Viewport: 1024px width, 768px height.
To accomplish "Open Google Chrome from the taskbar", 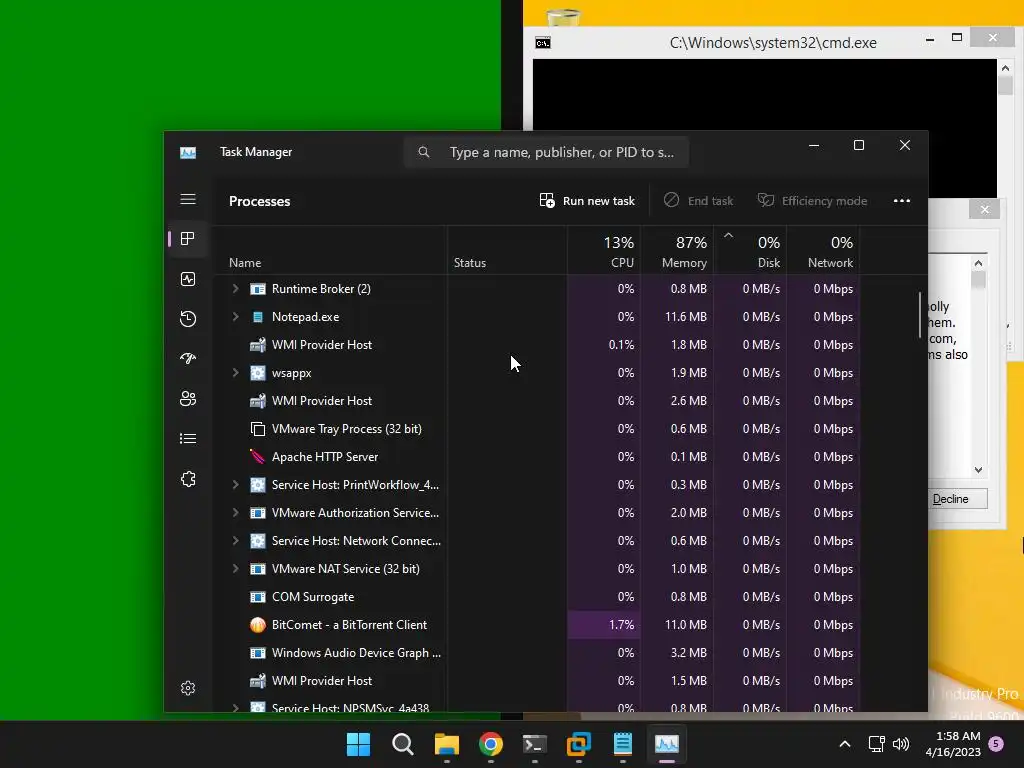I will (x=490, y=744).
